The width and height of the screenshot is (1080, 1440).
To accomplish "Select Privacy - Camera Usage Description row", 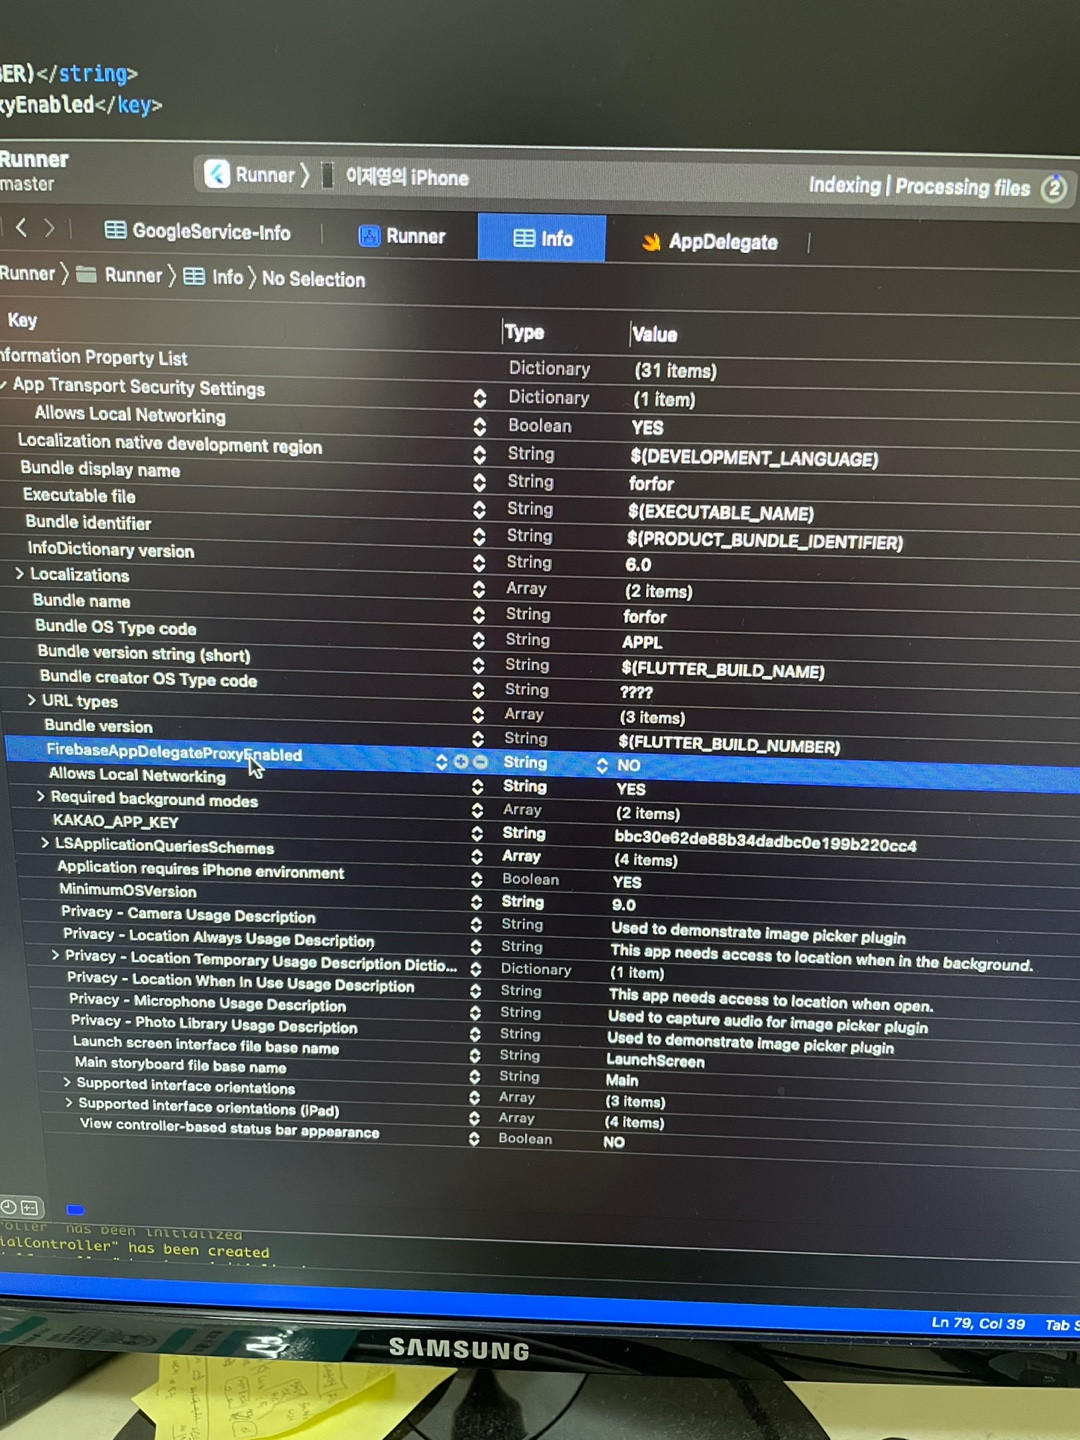I will [188, 914].
